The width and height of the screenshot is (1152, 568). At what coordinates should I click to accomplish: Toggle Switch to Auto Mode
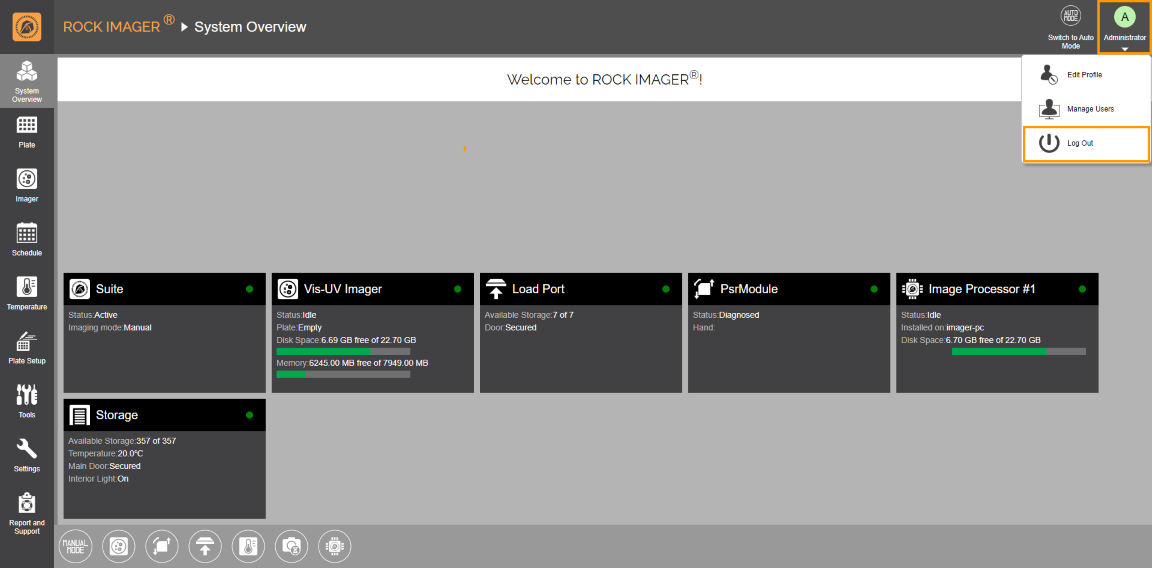pos(1070,26)
